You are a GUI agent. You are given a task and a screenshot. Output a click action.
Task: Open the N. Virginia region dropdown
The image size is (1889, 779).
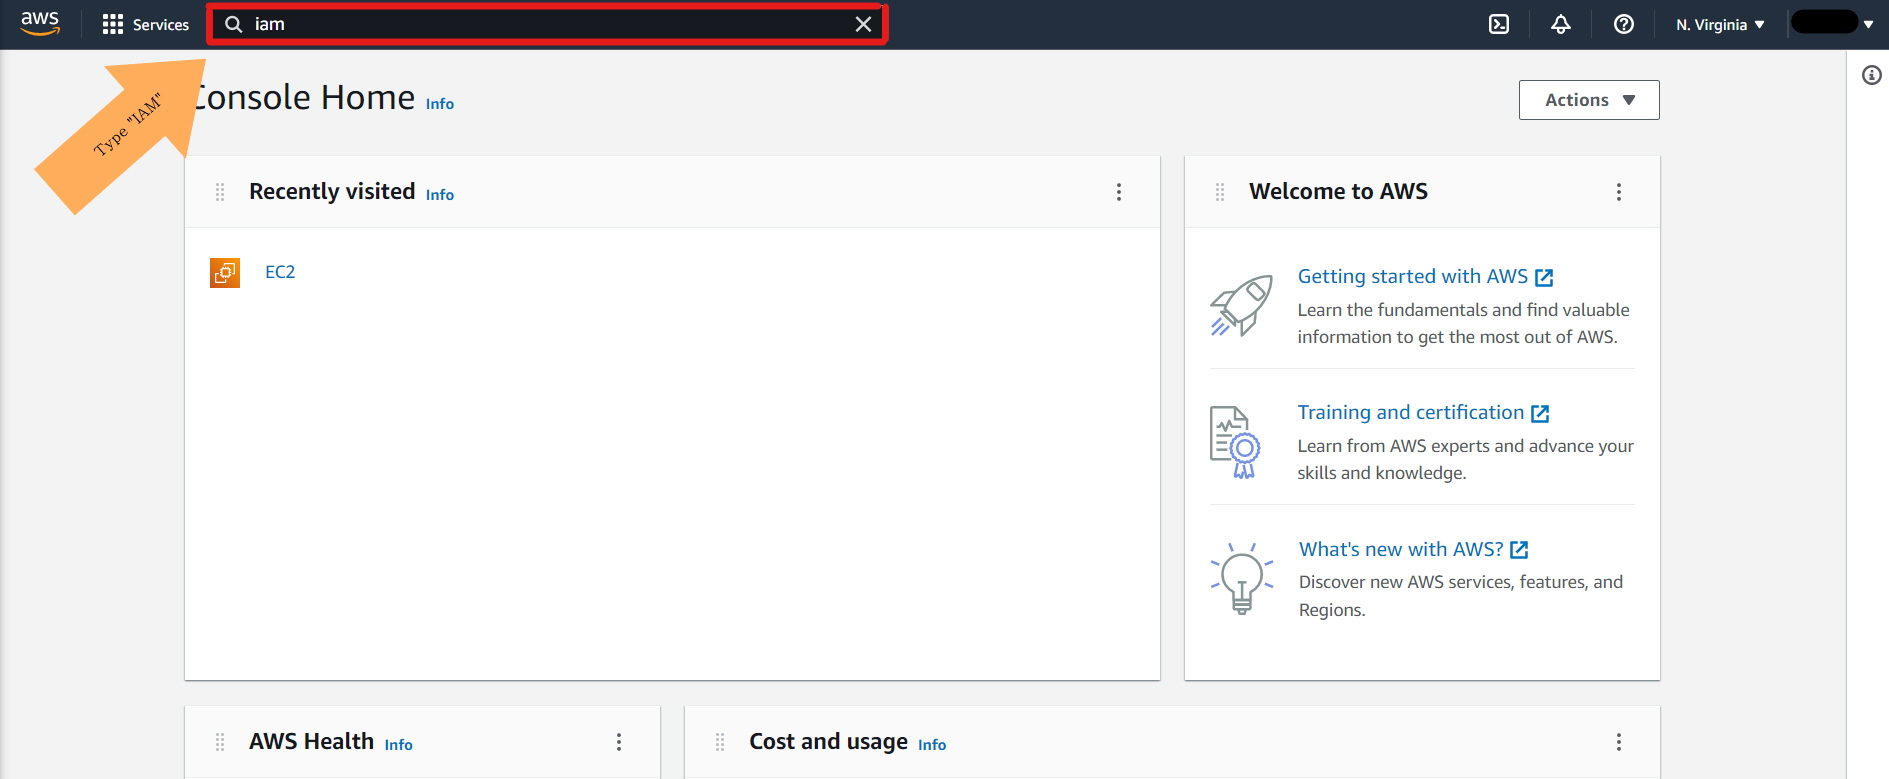pyautogui.click(x=1720, y=24)
